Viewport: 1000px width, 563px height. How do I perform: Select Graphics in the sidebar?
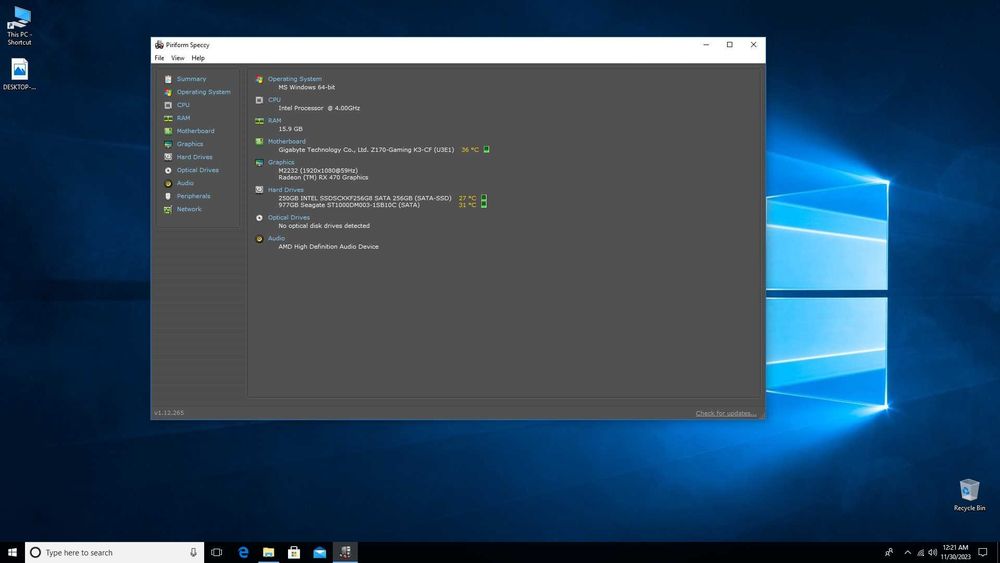(190, 144)
